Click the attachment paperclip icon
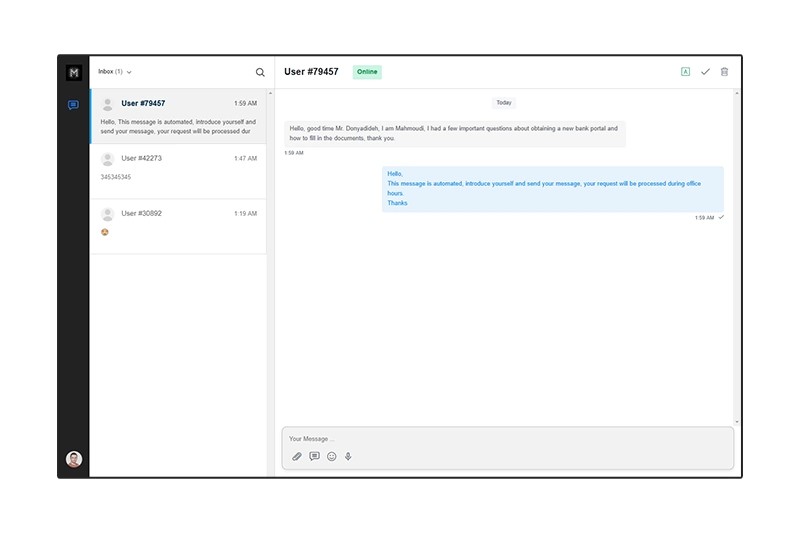Screen dimensions: 800x533 (297, 456)
